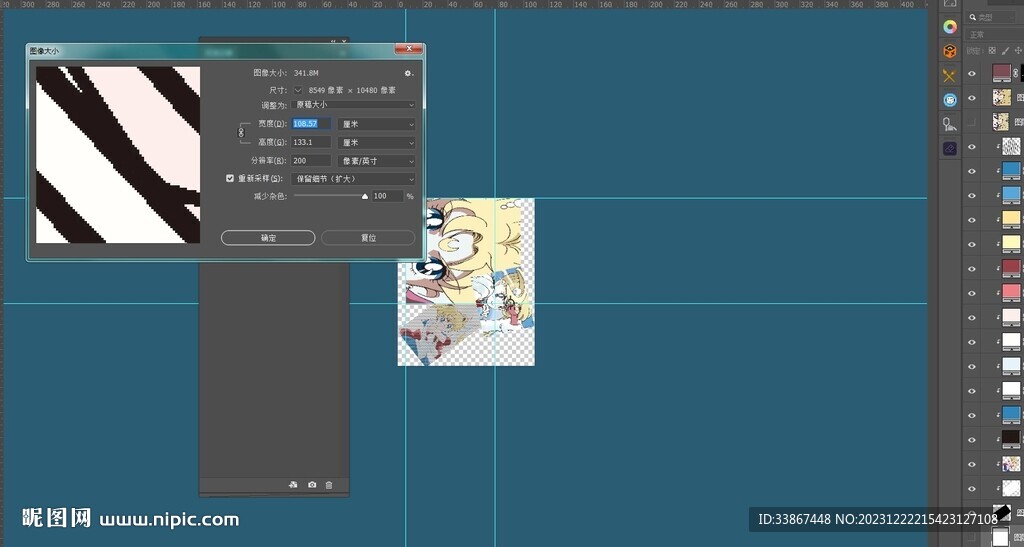Create new snapshot with camera icon
Viewport: 1024px width, 547px height.
point(312,485)
